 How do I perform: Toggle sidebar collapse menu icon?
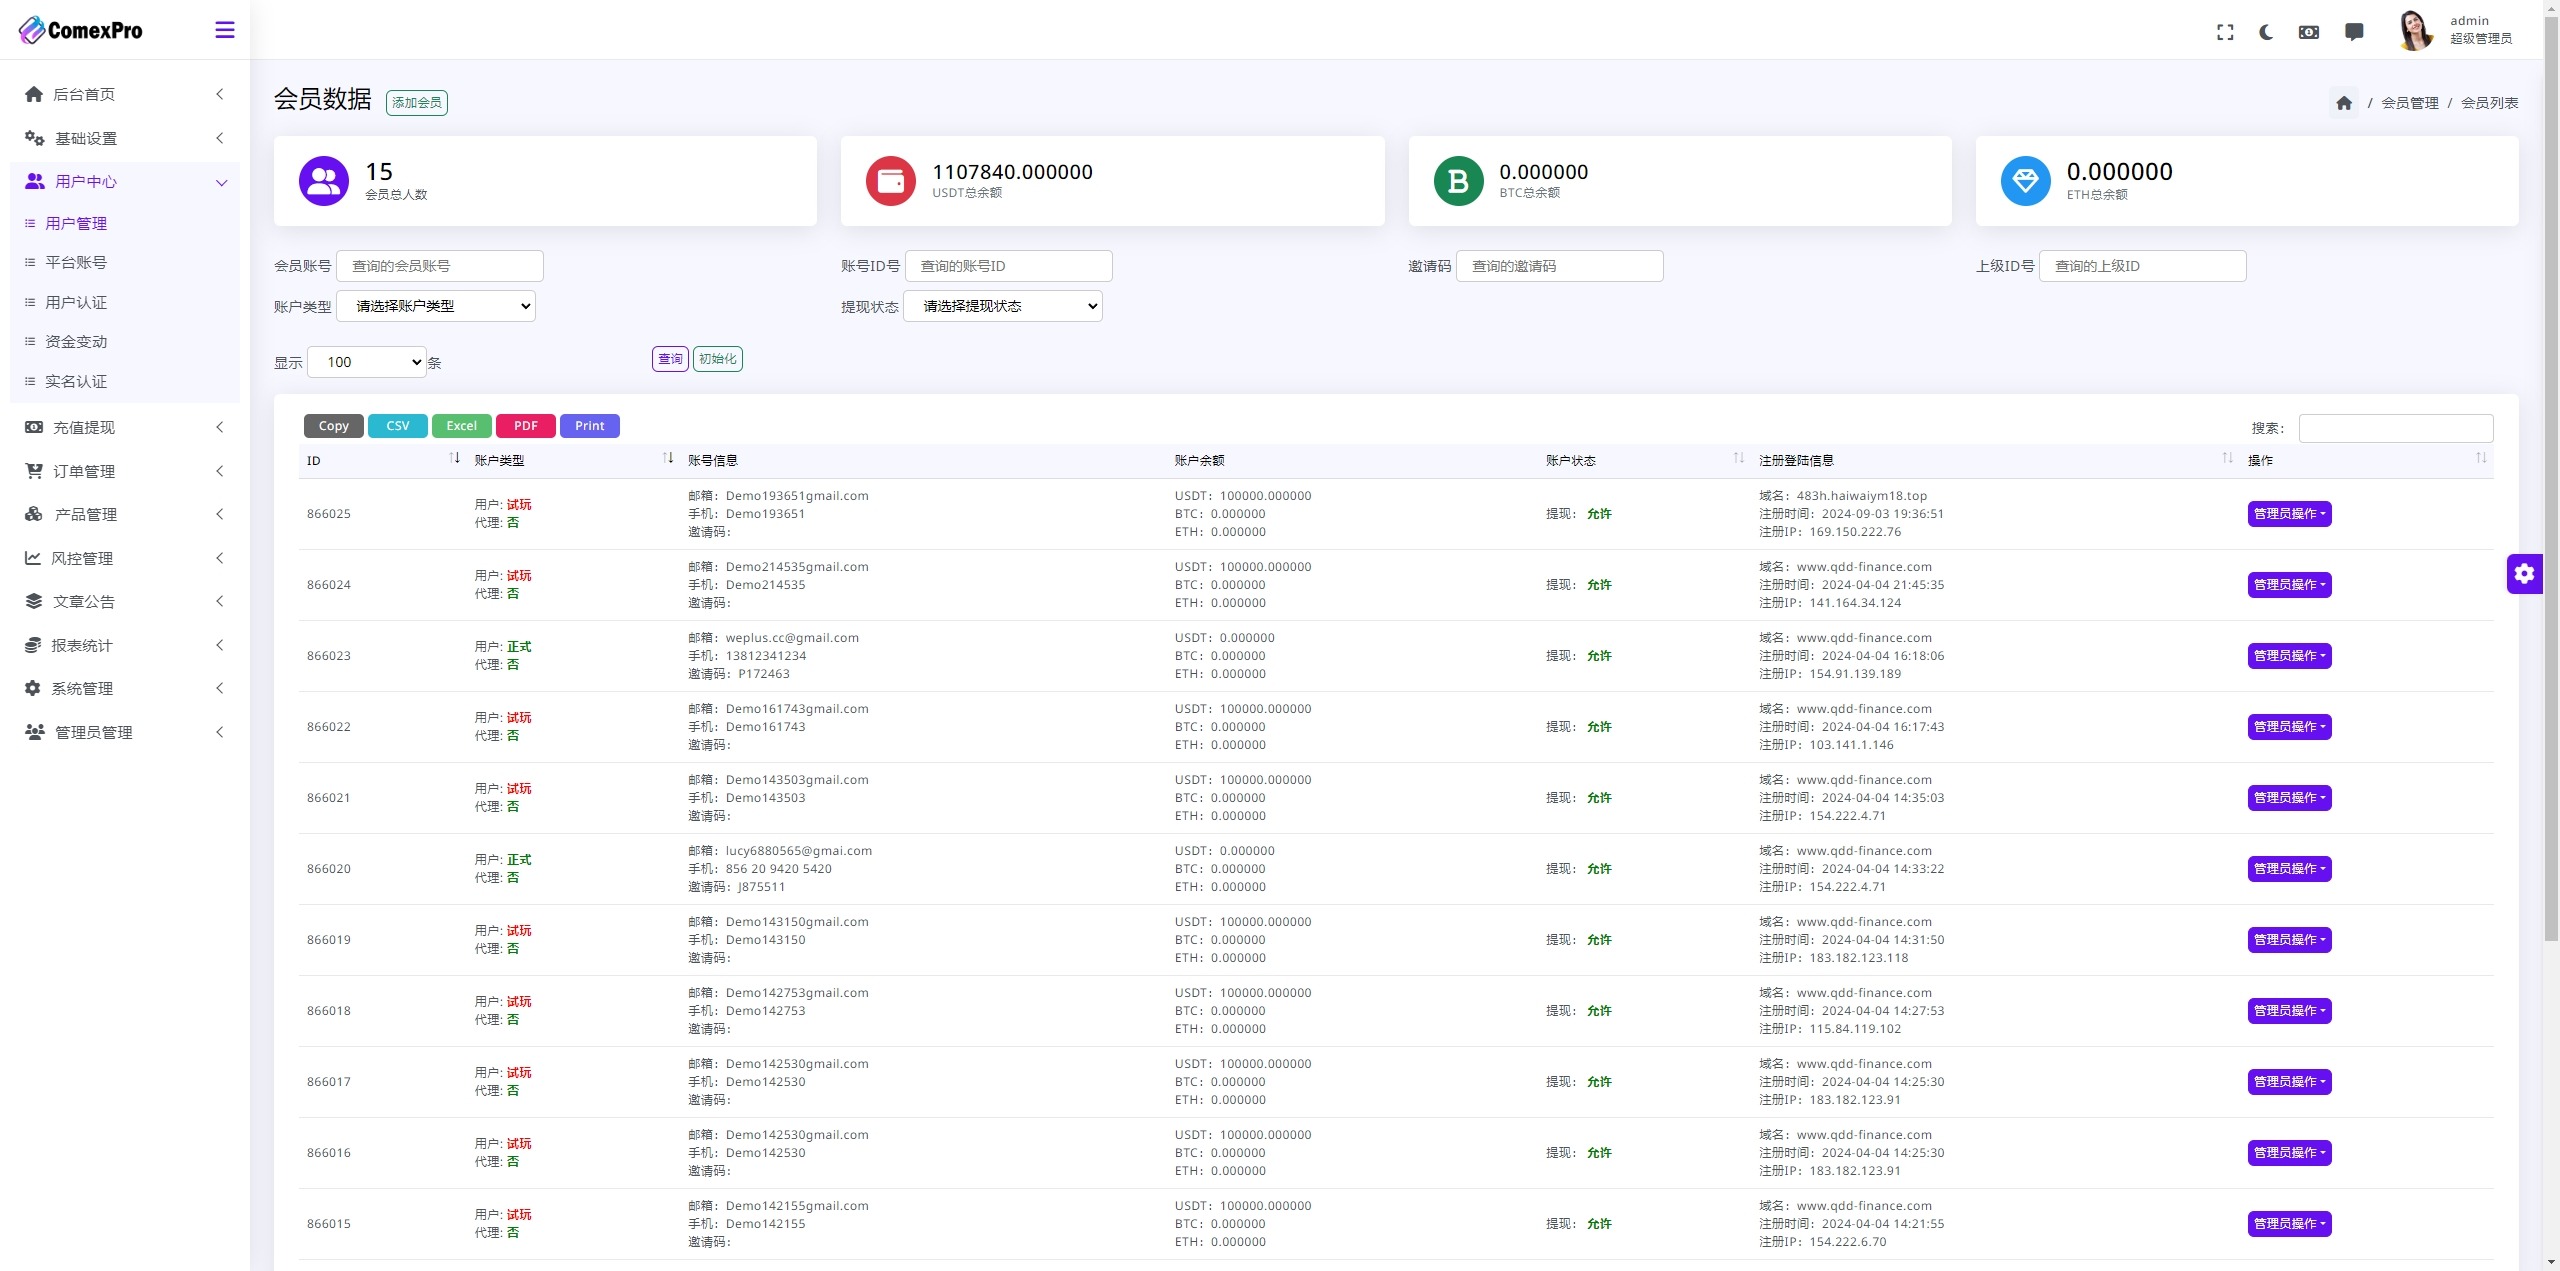[x=225, y=29]
